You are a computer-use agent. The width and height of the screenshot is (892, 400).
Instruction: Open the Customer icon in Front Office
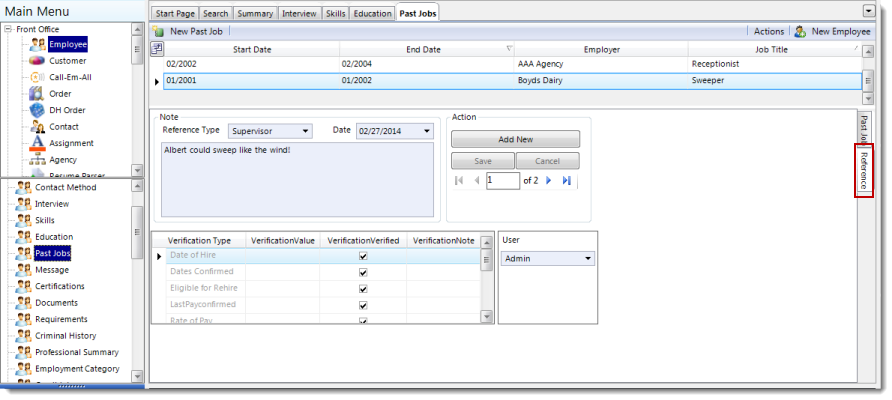[x=37, y=61]
